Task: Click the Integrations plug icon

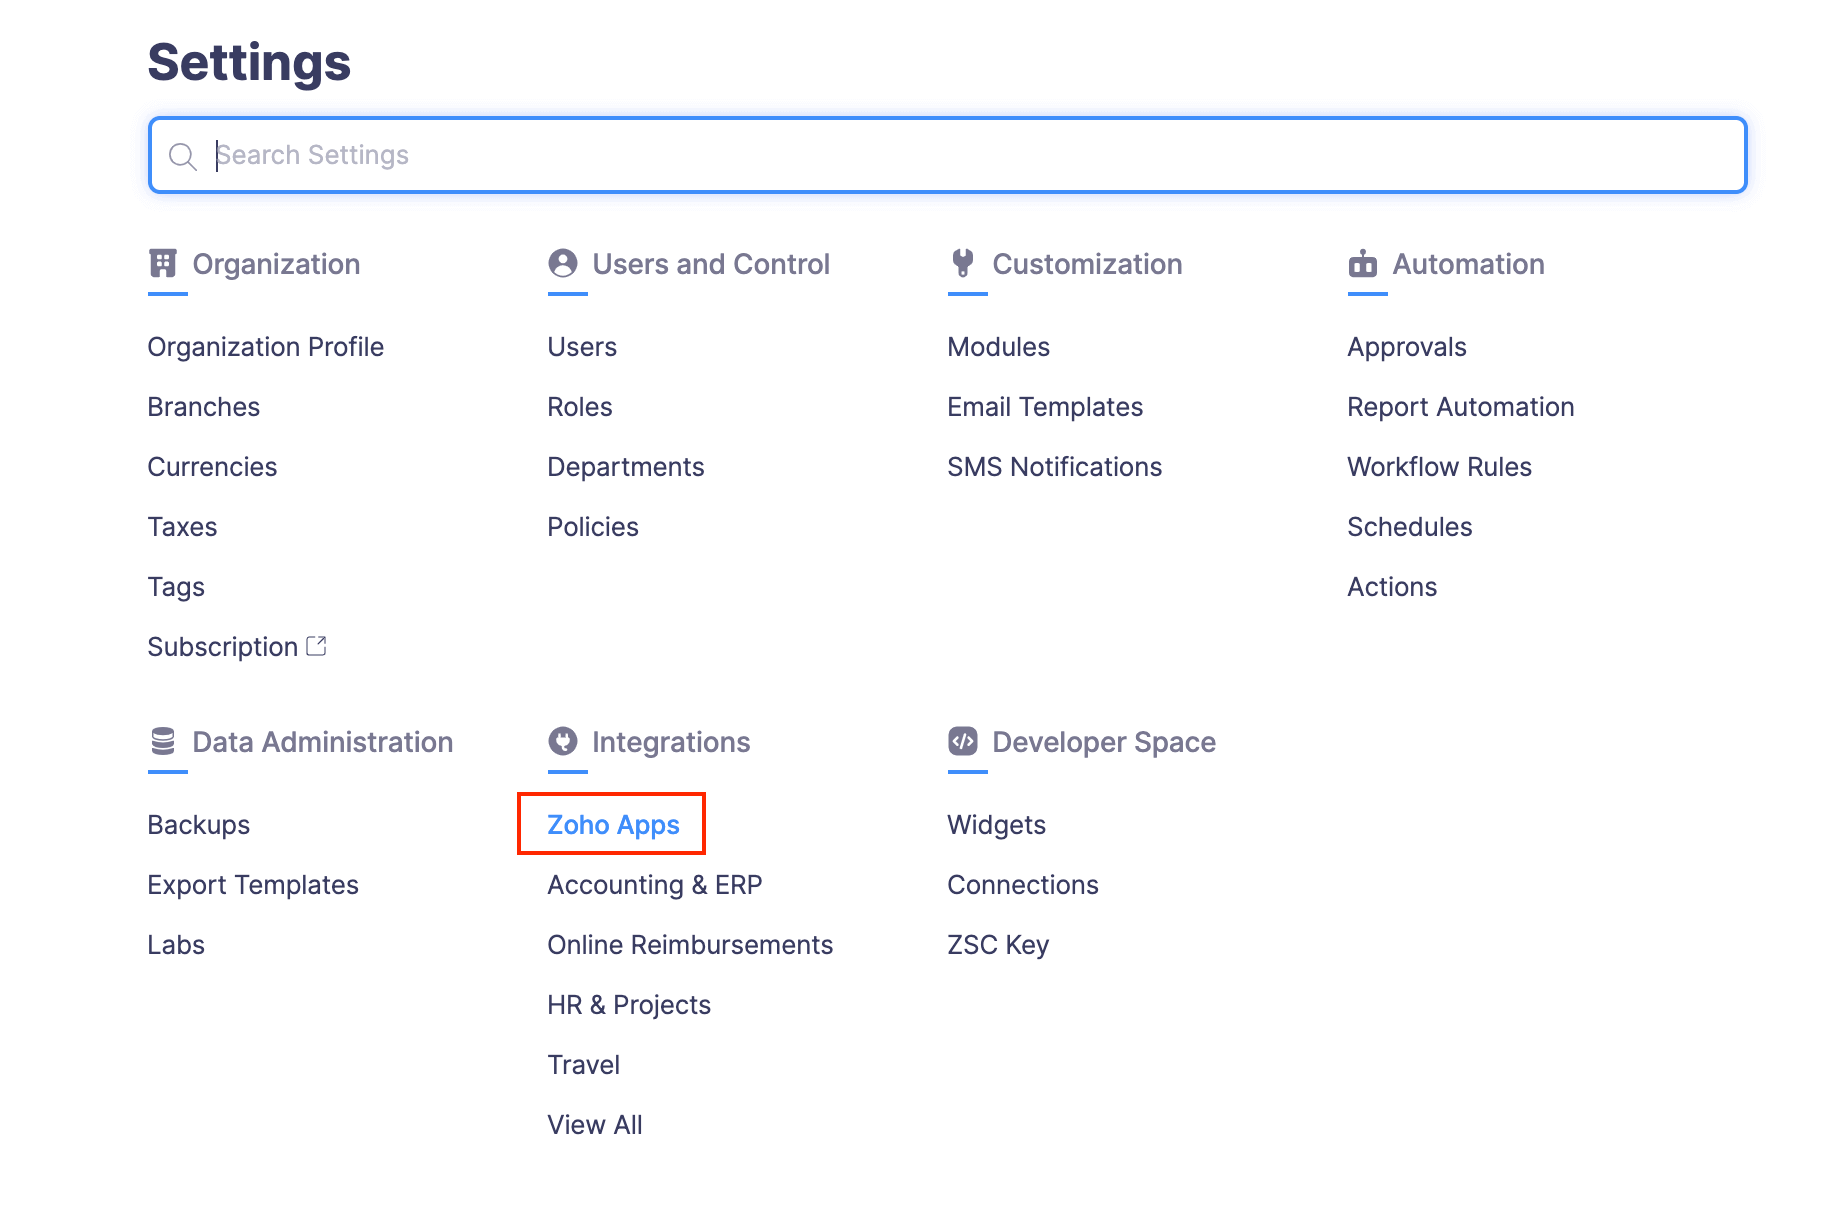Action: (x=563, y=742)
